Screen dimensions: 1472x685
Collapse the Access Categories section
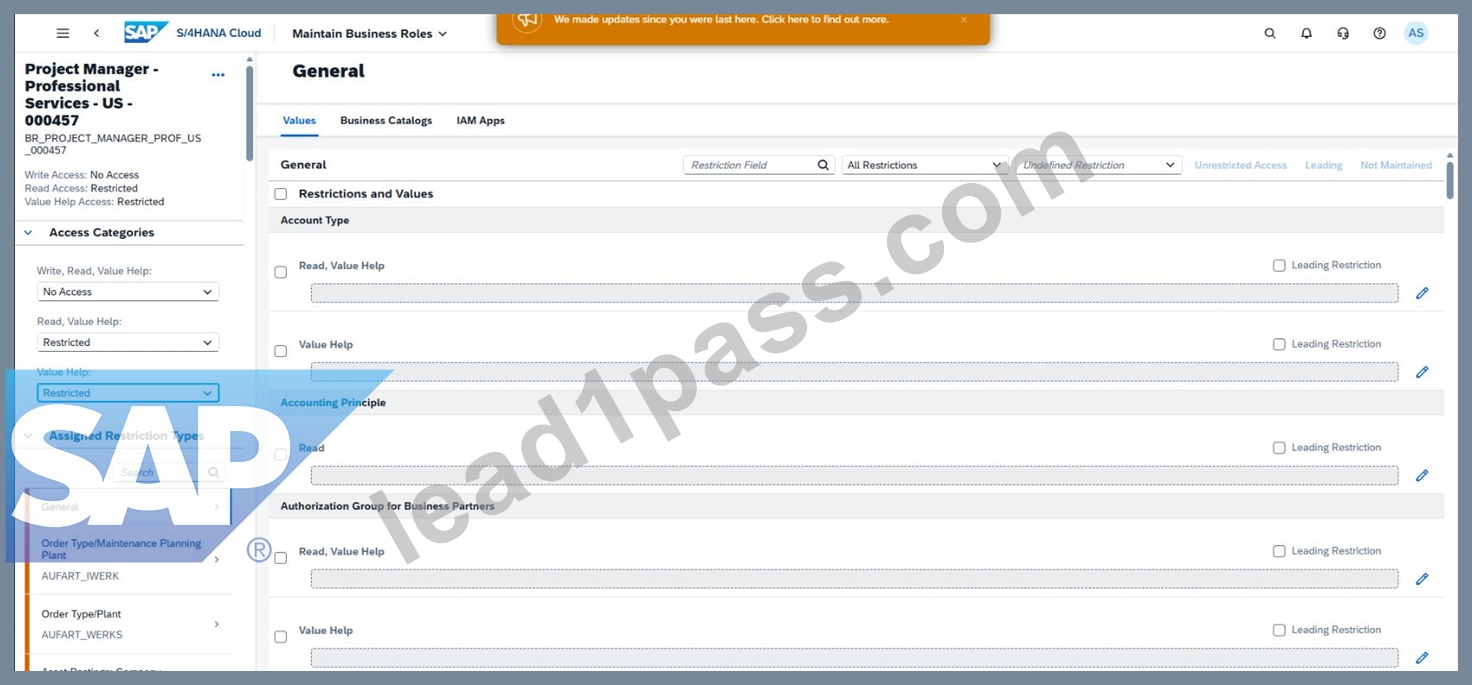point(28,233)
